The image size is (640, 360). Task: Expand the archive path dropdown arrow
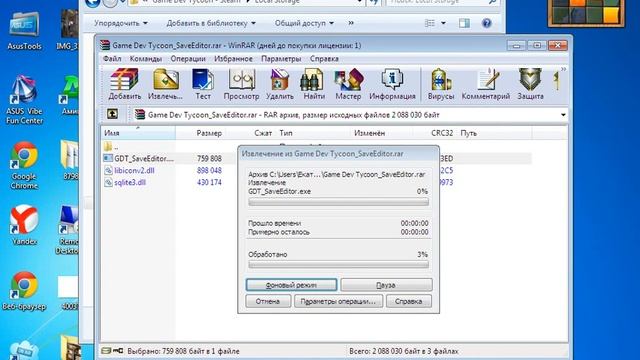tap(563, 115)
